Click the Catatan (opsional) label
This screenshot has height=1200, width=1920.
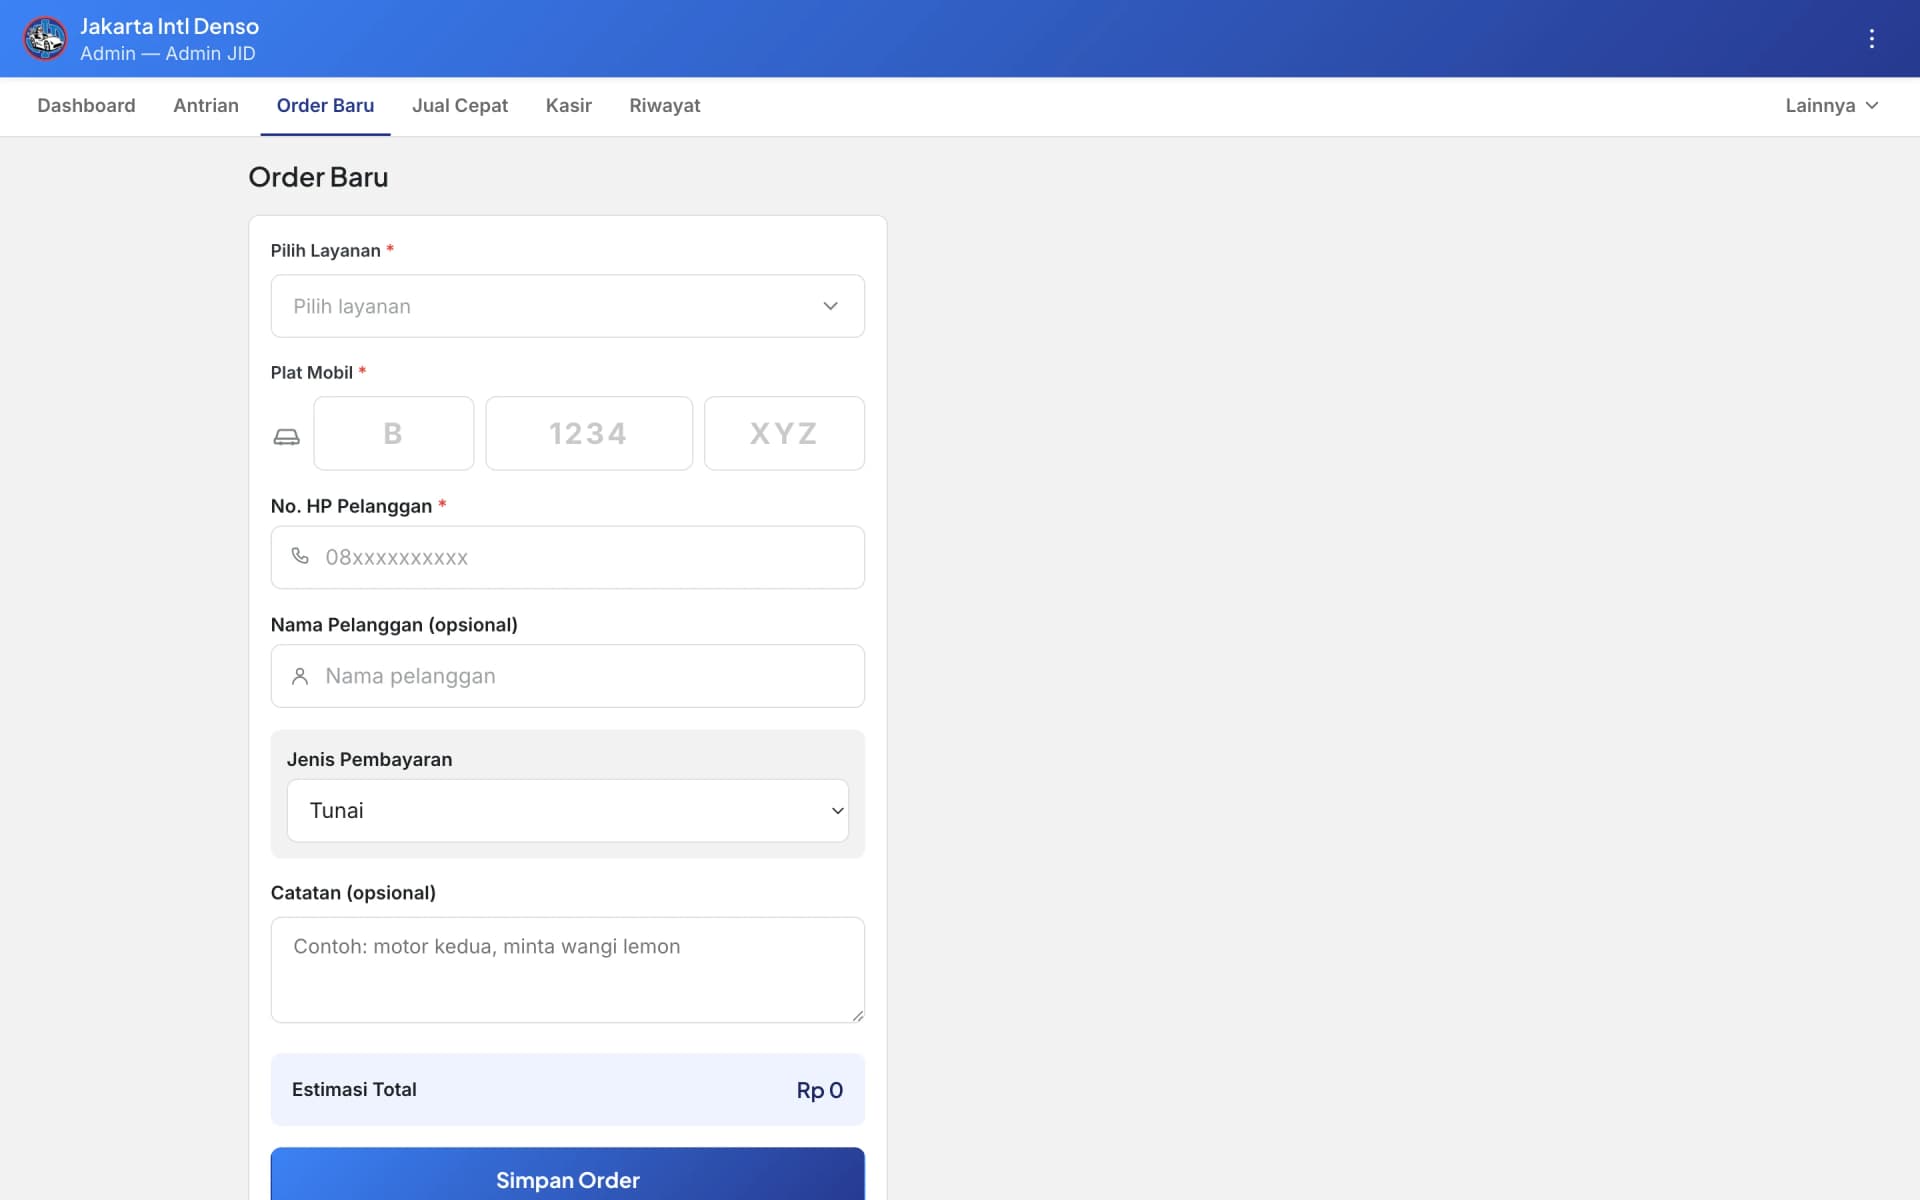coord(353,892)
